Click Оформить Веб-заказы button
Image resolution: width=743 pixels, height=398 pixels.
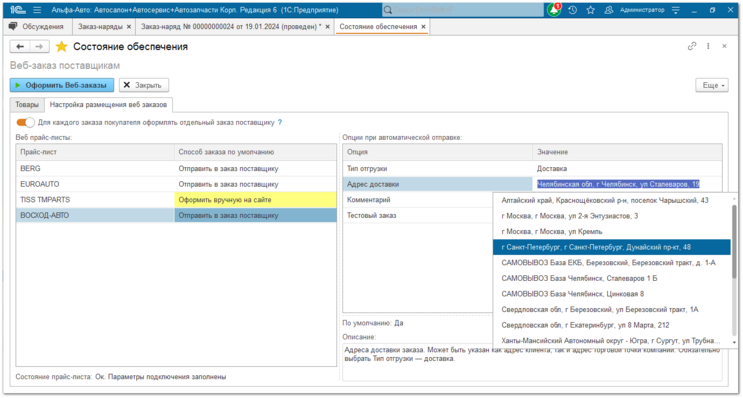click(x=62, y=85)
